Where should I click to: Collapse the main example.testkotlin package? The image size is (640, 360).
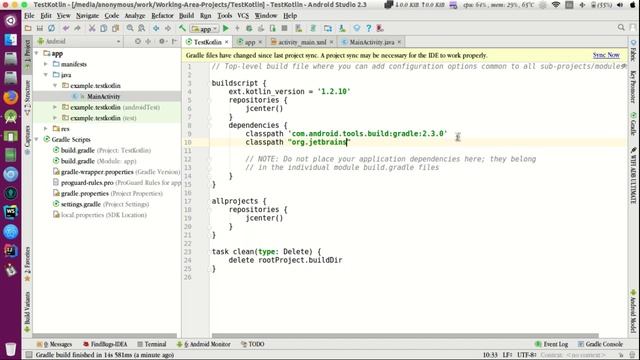55,86
